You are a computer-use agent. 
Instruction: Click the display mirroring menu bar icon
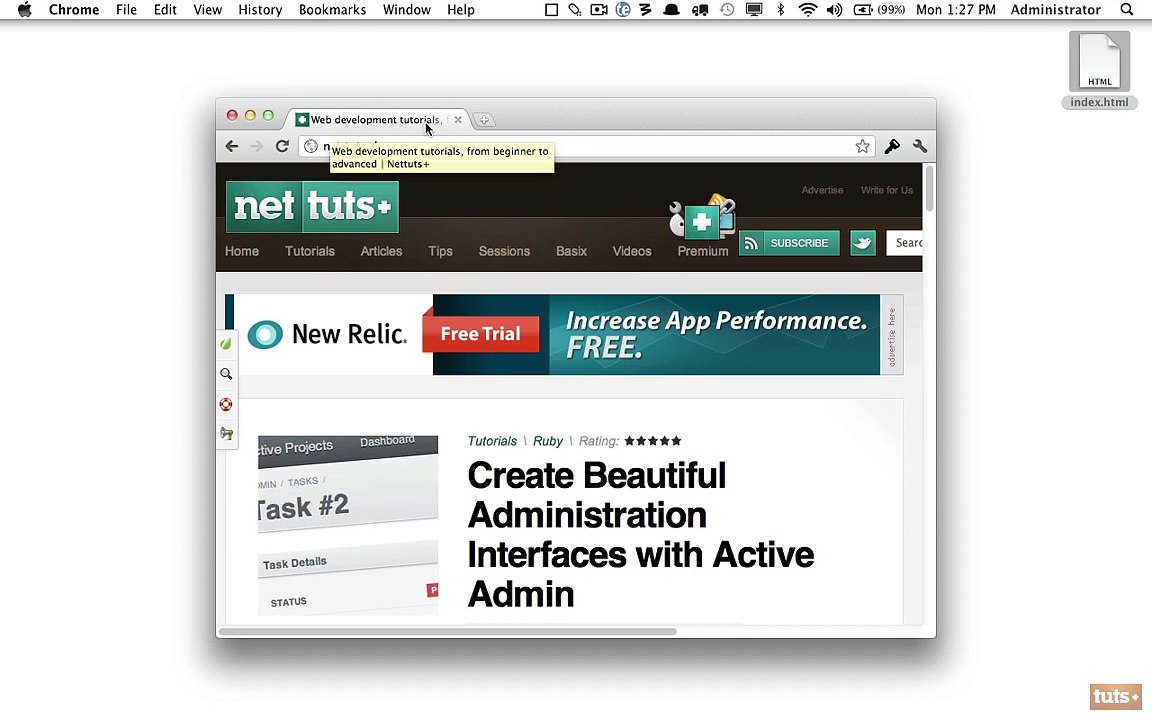(x=754, y=10)
